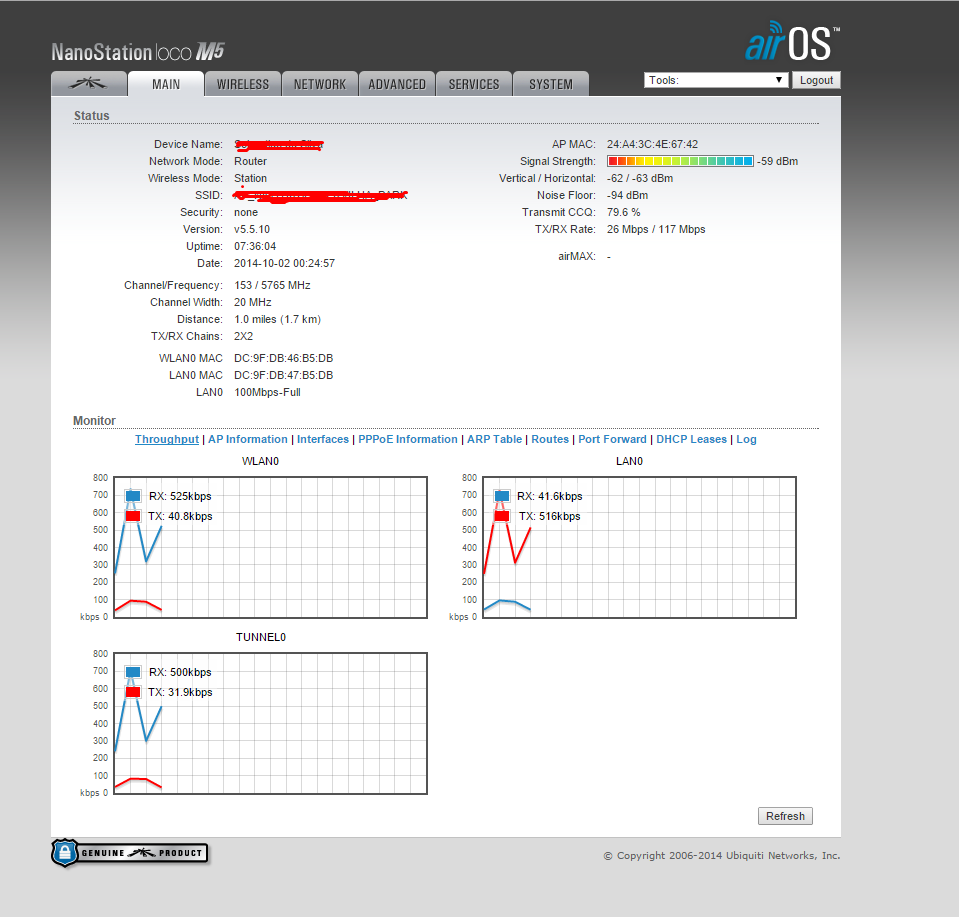959x917 pixels.
Task: Click WLAN0 'RX: 525kbps' label
Action: coord(180,496)
